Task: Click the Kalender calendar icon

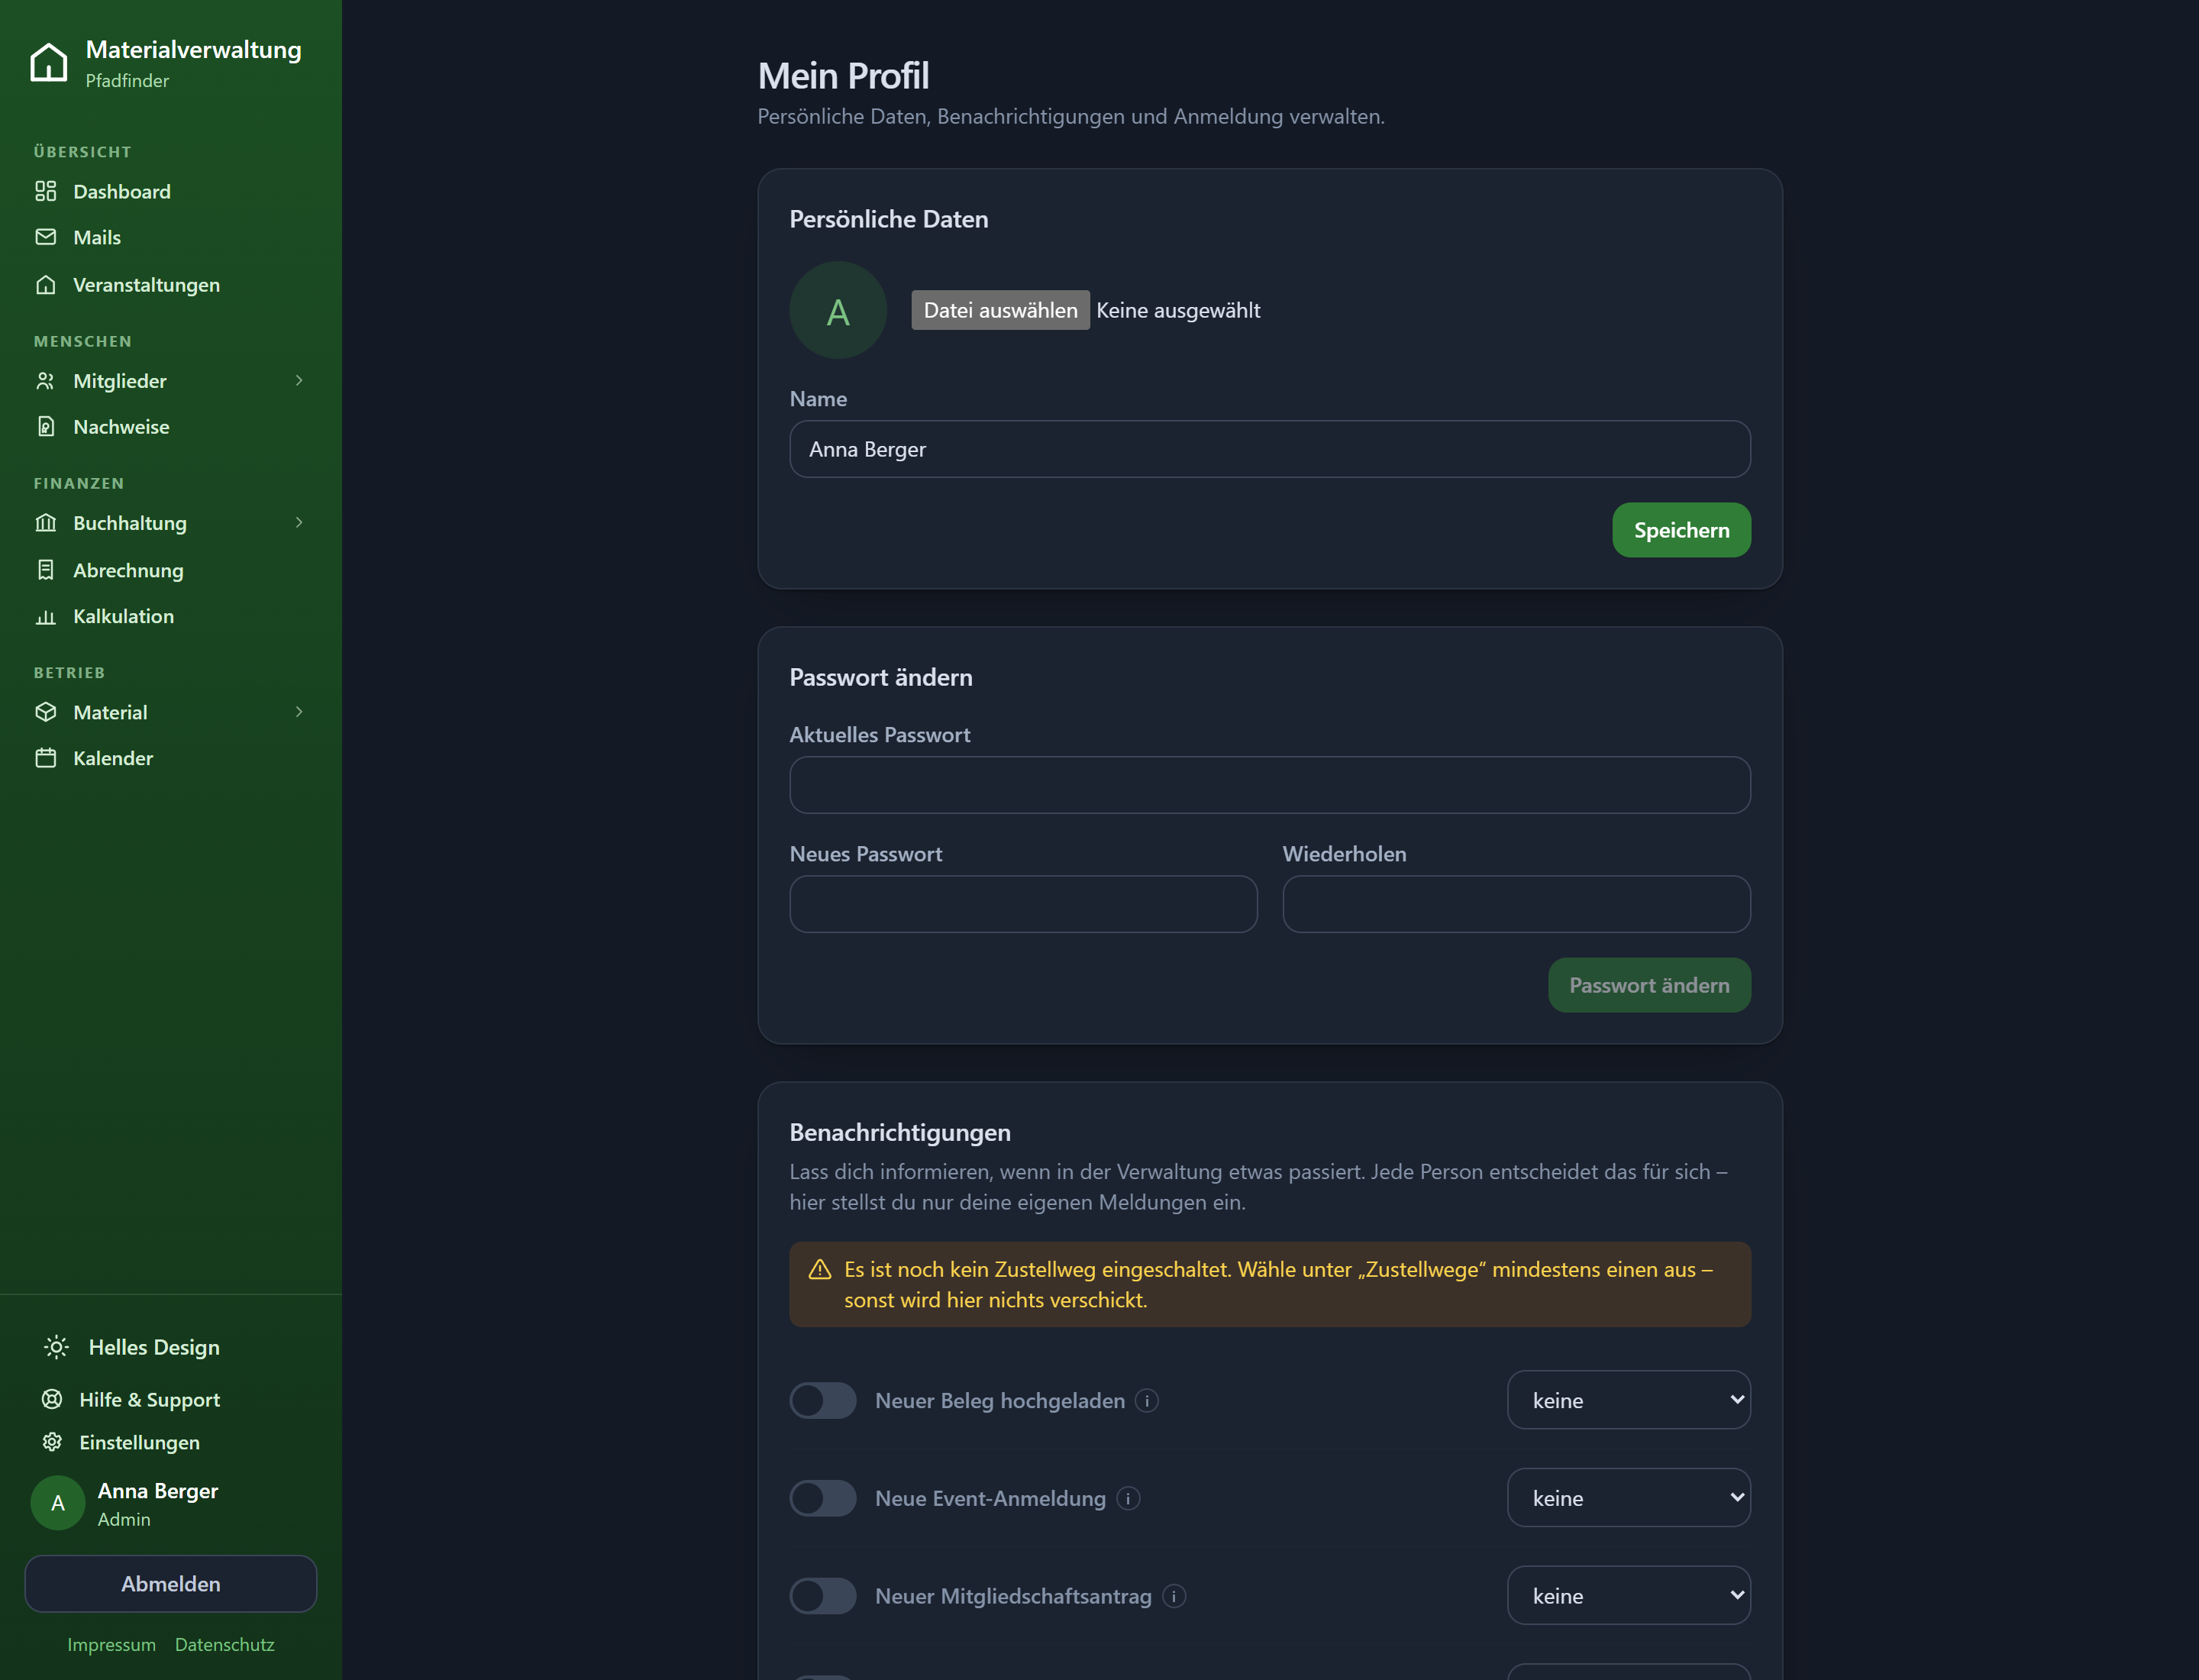Action: [46, 758]
